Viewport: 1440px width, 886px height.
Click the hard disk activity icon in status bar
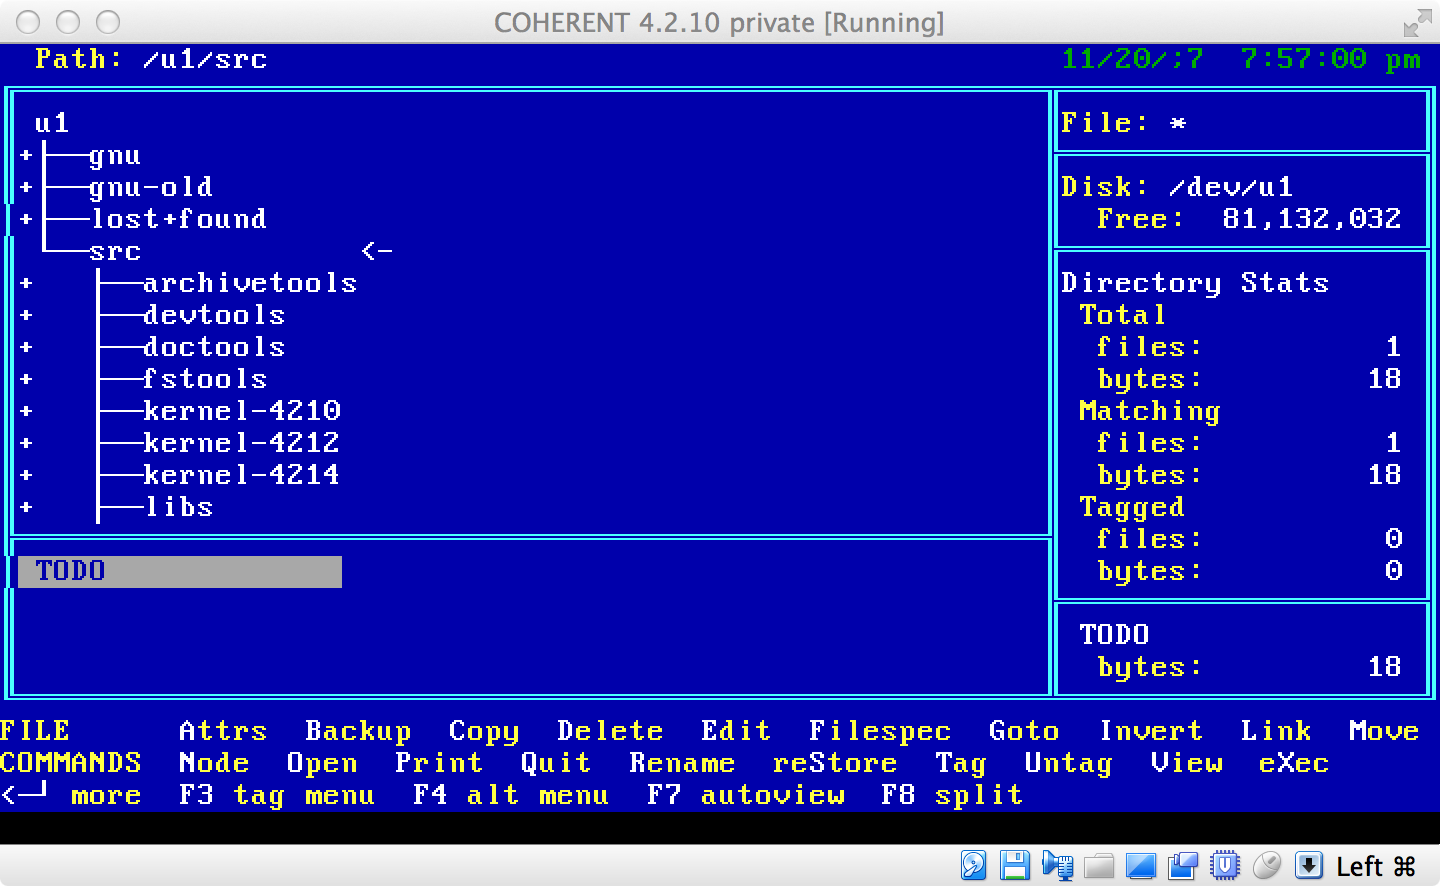973,865
